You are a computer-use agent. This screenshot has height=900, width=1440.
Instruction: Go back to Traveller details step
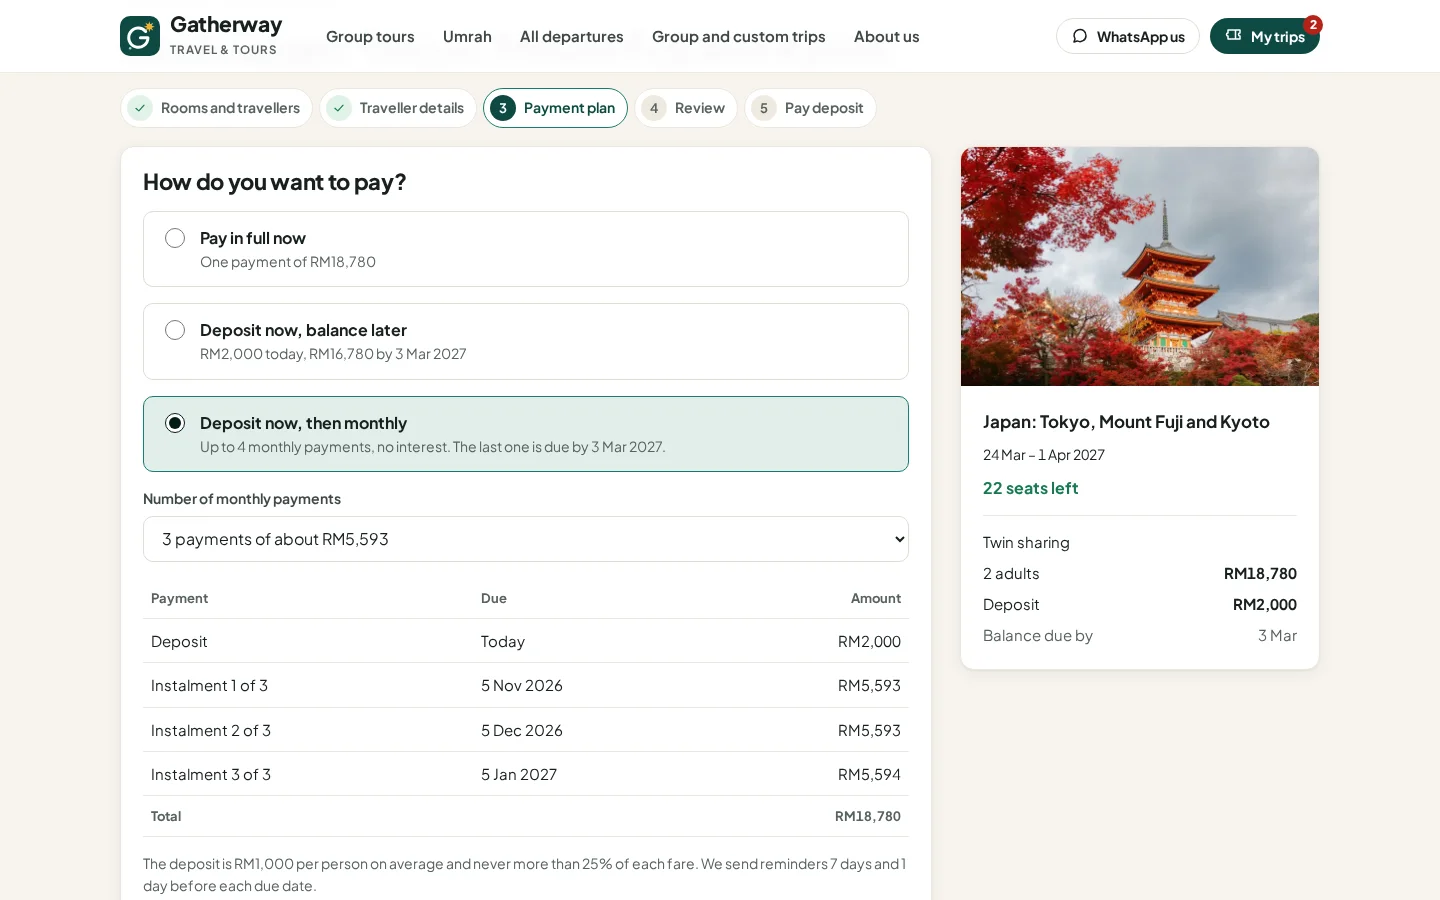tap(398, 108)
